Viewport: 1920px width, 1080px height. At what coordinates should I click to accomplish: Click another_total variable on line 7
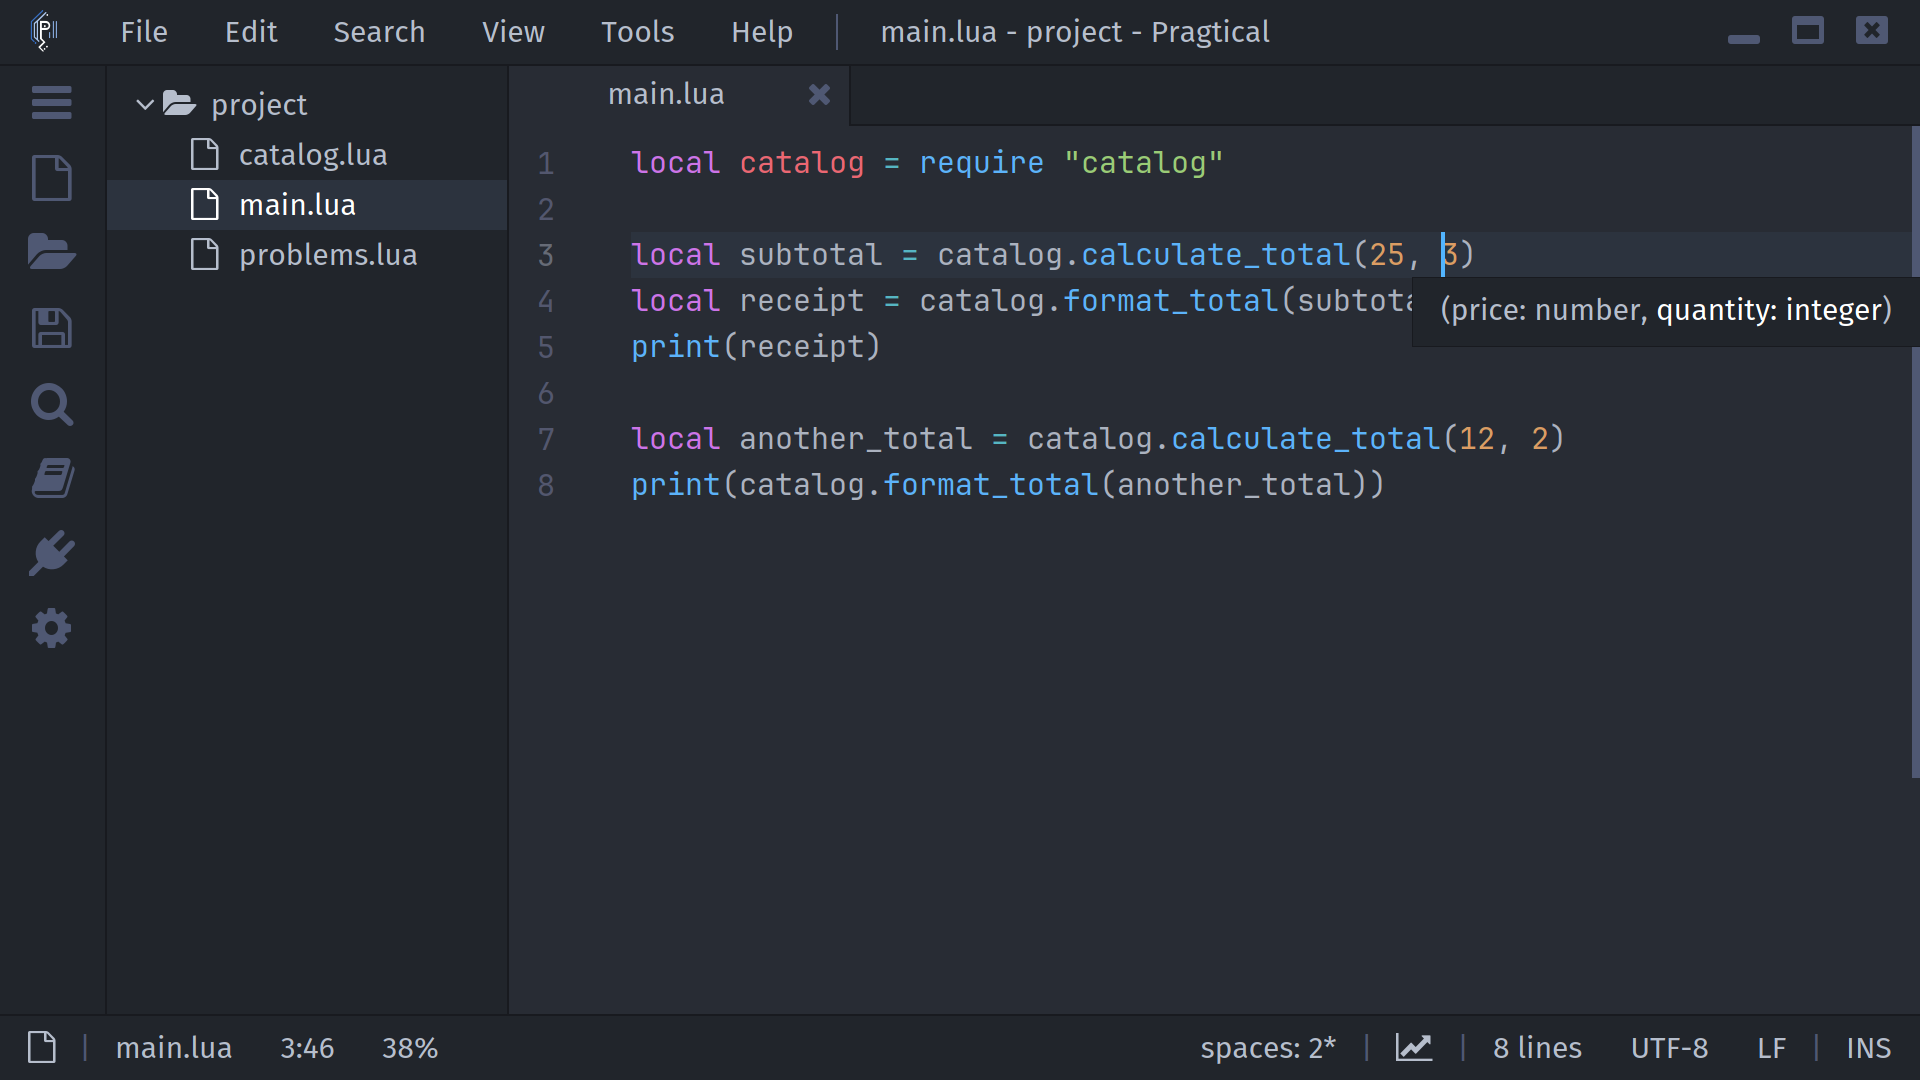point(855,439)
